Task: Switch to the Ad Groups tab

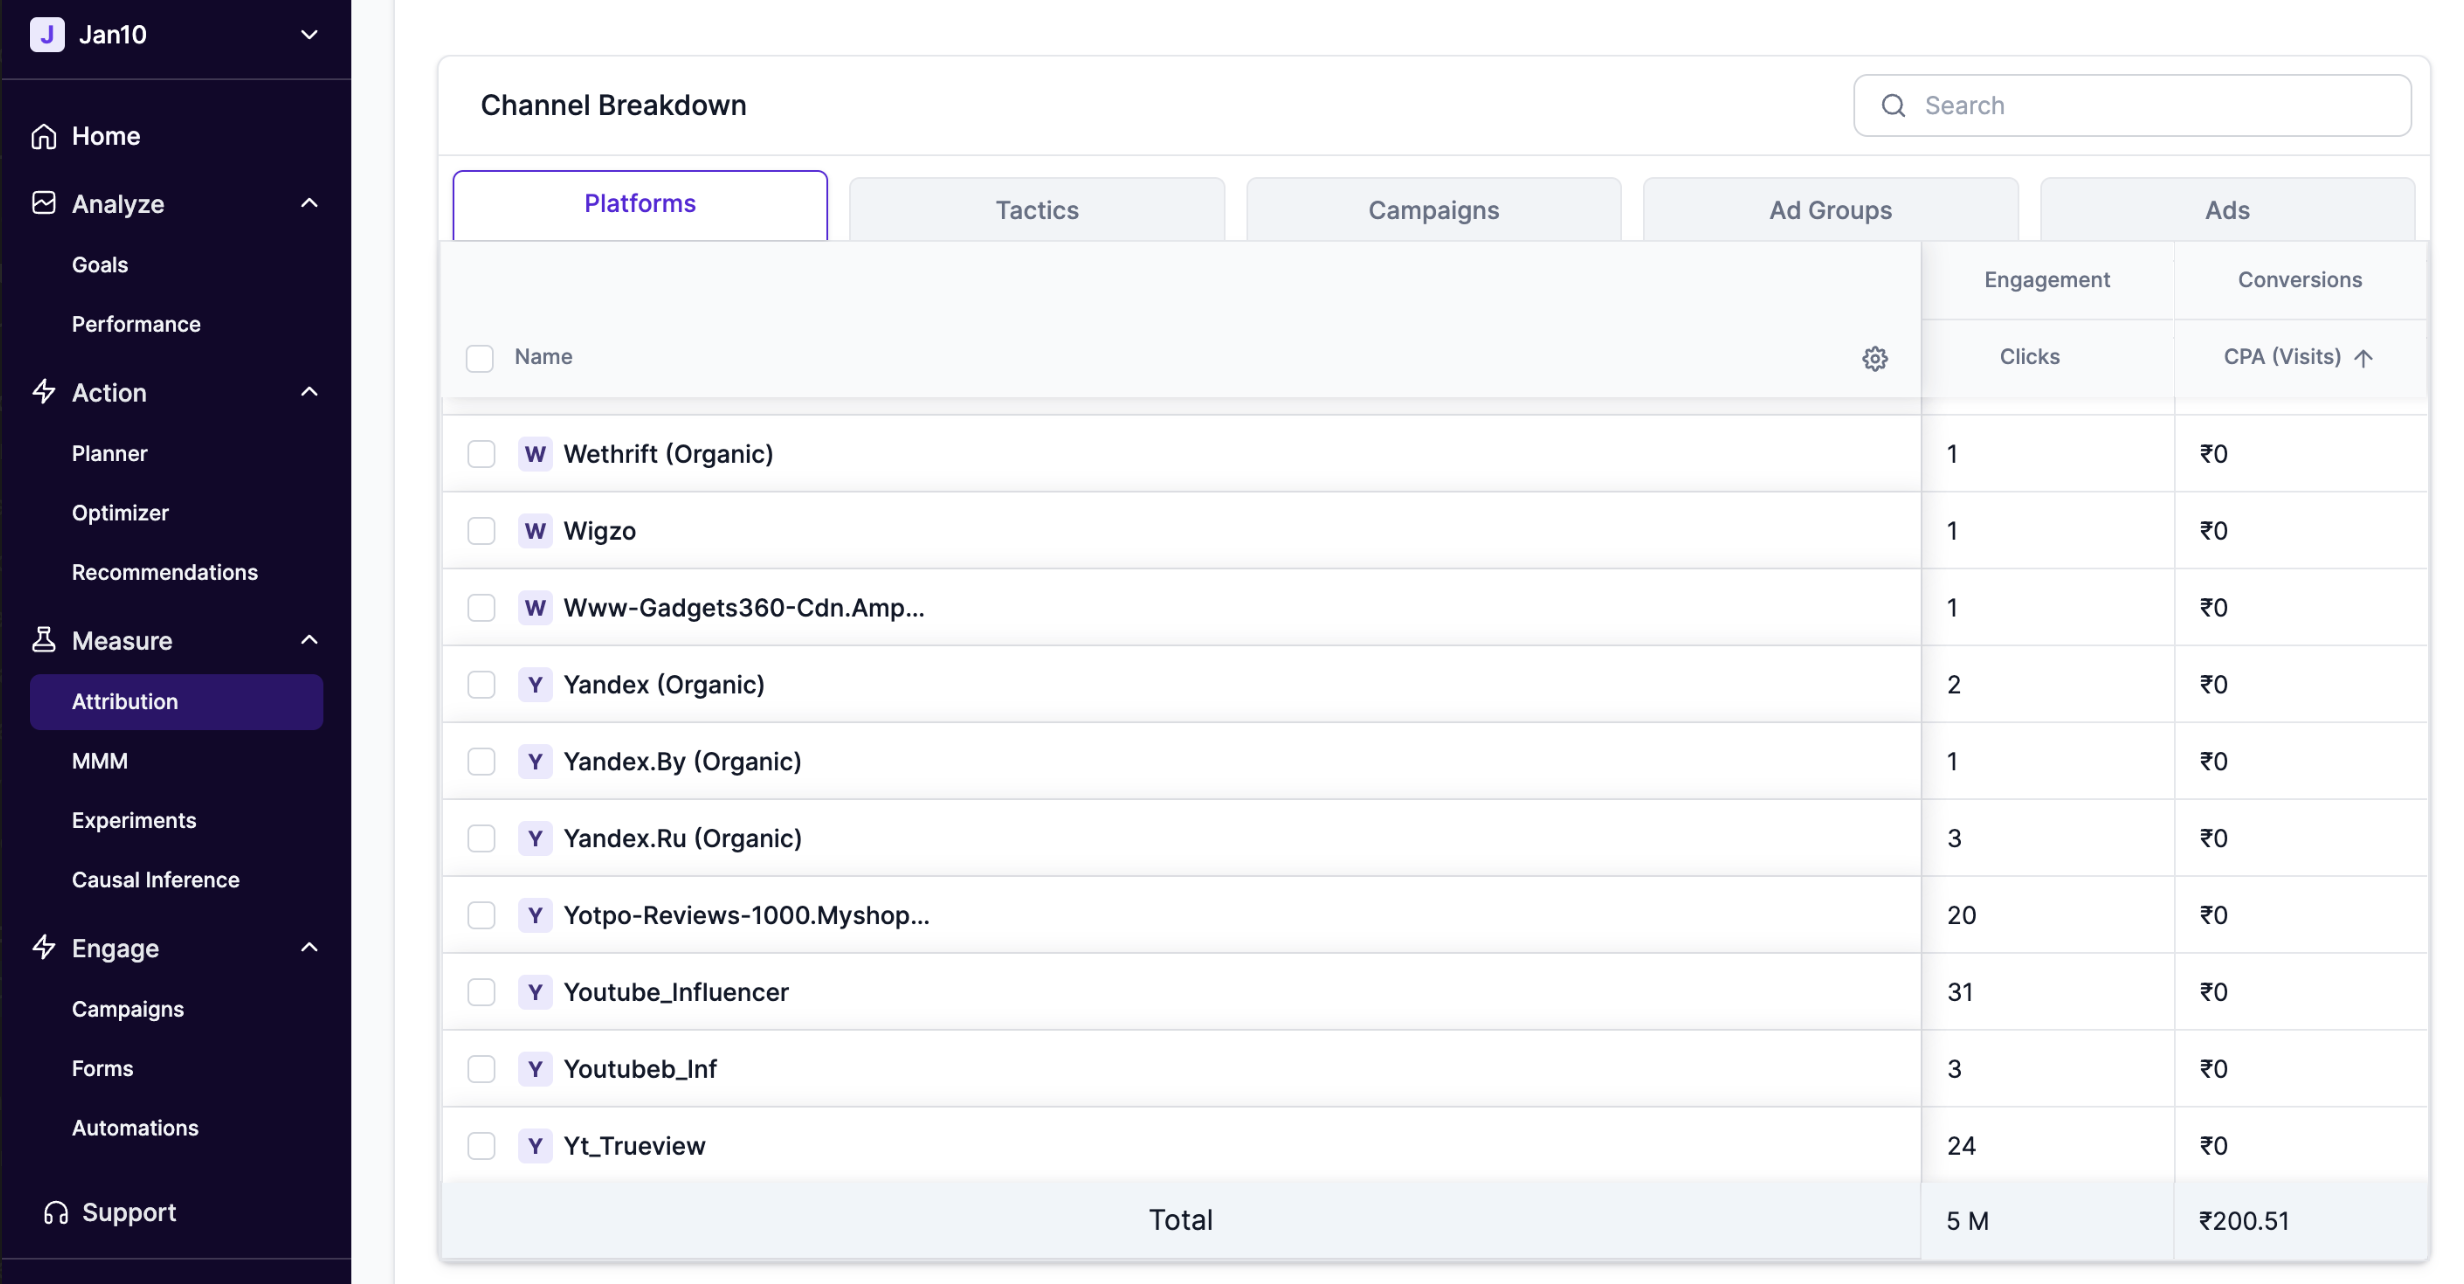Action: [x=1829, y=210]
